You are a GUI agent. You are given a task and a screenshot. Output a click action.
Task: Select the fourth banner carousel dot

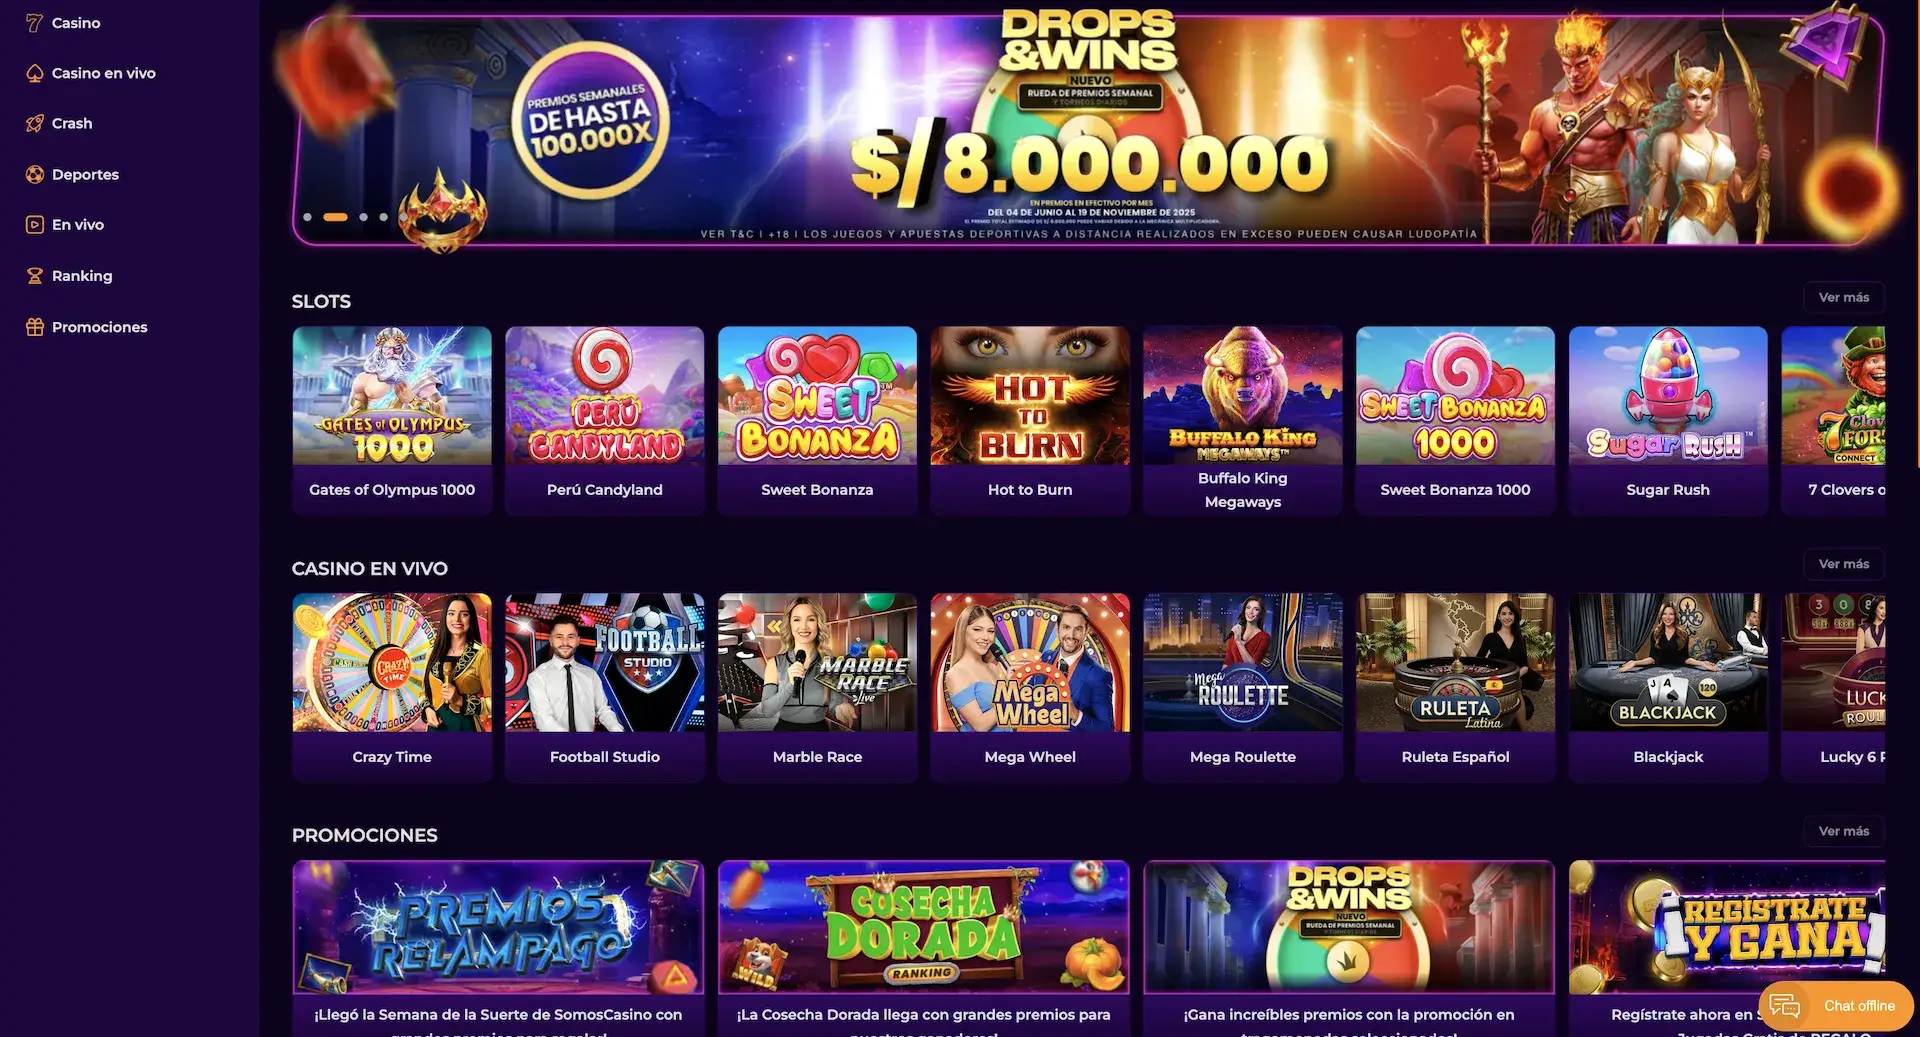(383, 217)
